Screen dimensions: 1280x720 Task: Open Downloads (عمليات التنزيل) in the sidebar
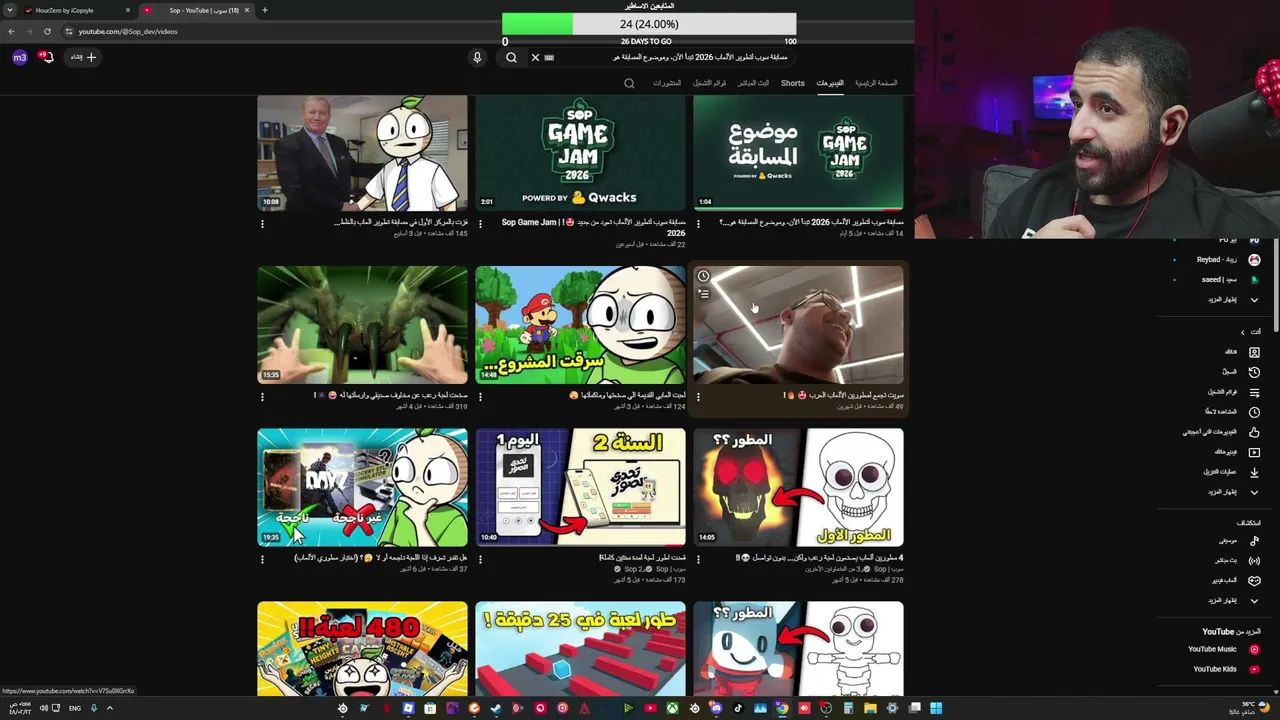(1230, 472)
